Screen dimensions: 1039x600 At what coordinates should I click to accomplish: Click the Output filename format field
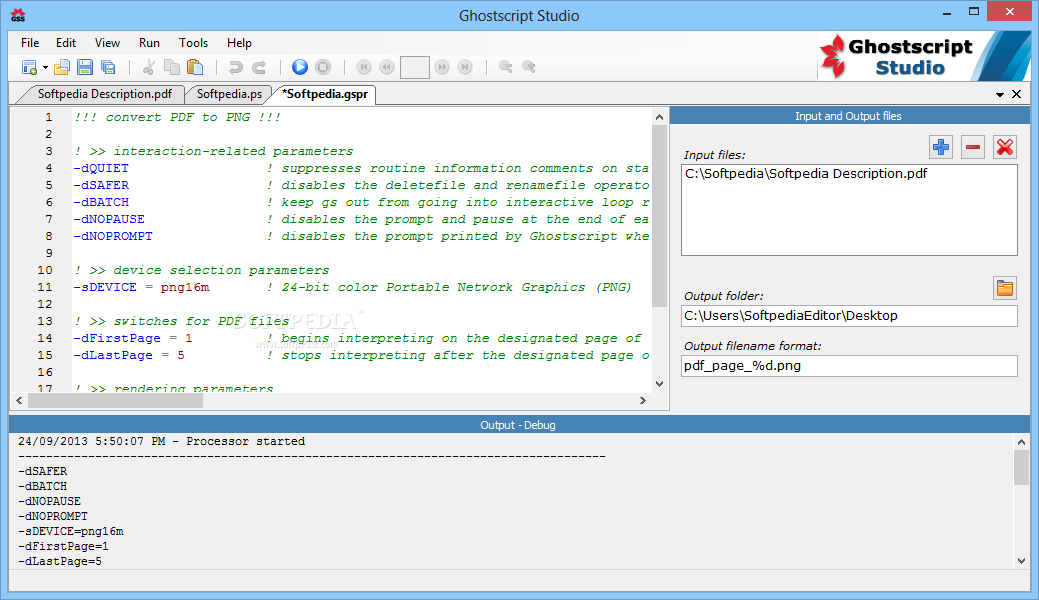[849, 365]
